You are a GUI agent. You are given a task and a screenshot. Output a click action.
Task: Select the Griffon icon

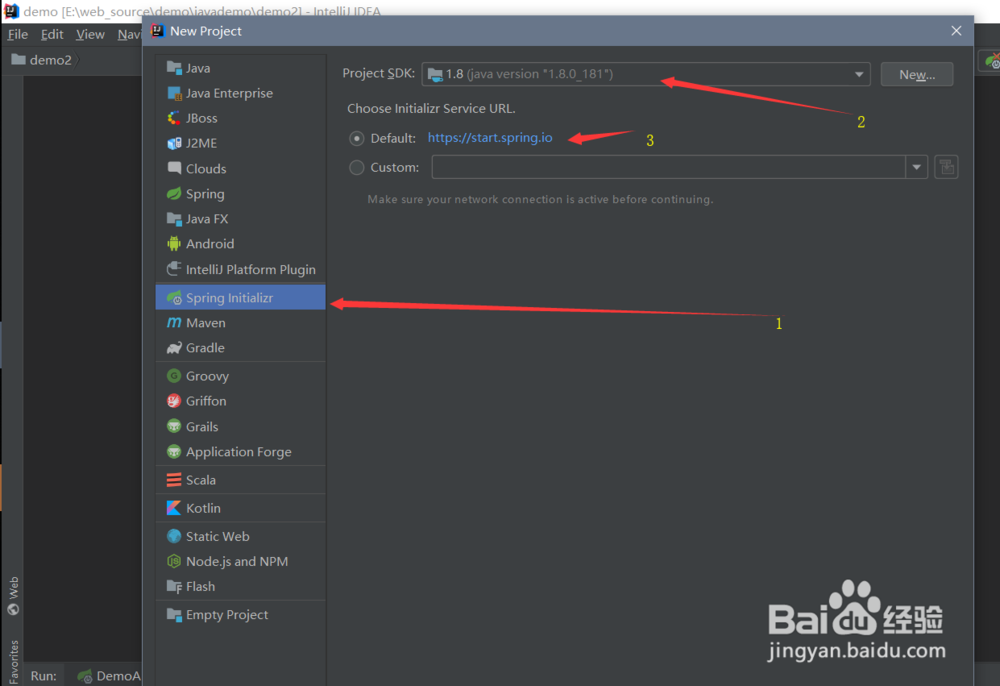[x=173, y=401]
